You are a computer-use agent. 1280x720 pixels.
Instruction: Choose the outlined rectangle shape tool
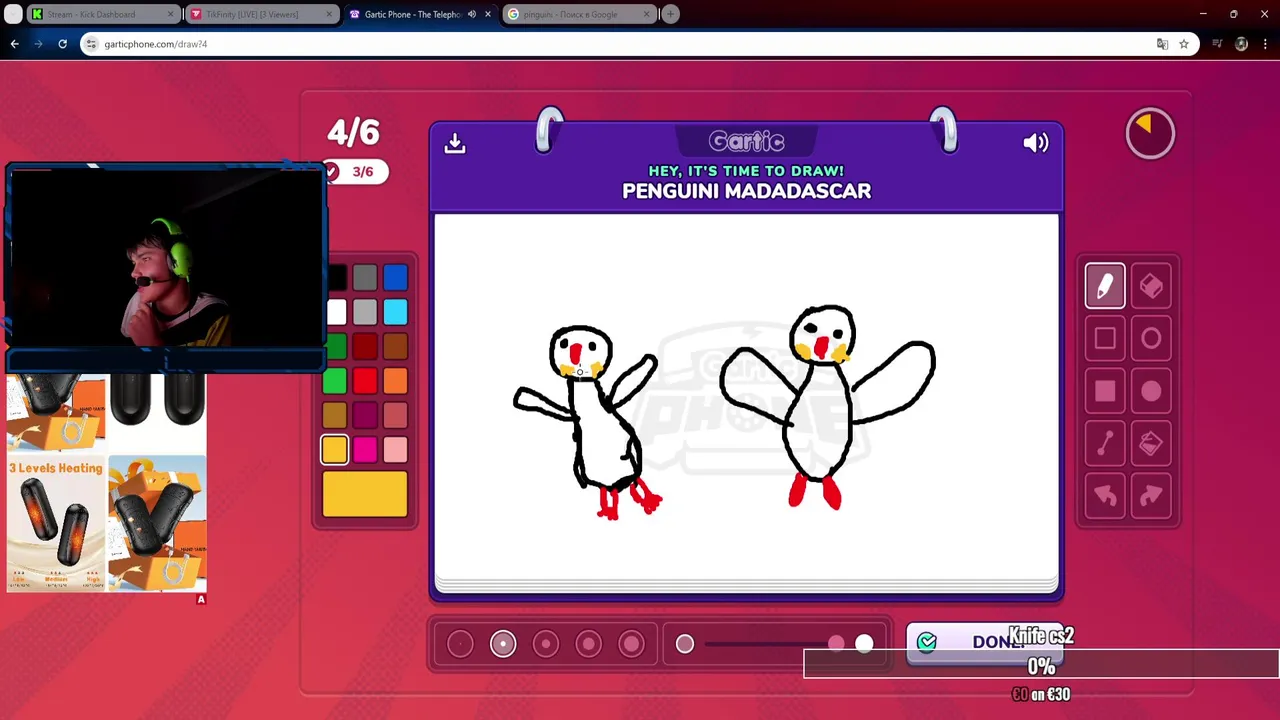[x=1105, y=339]
